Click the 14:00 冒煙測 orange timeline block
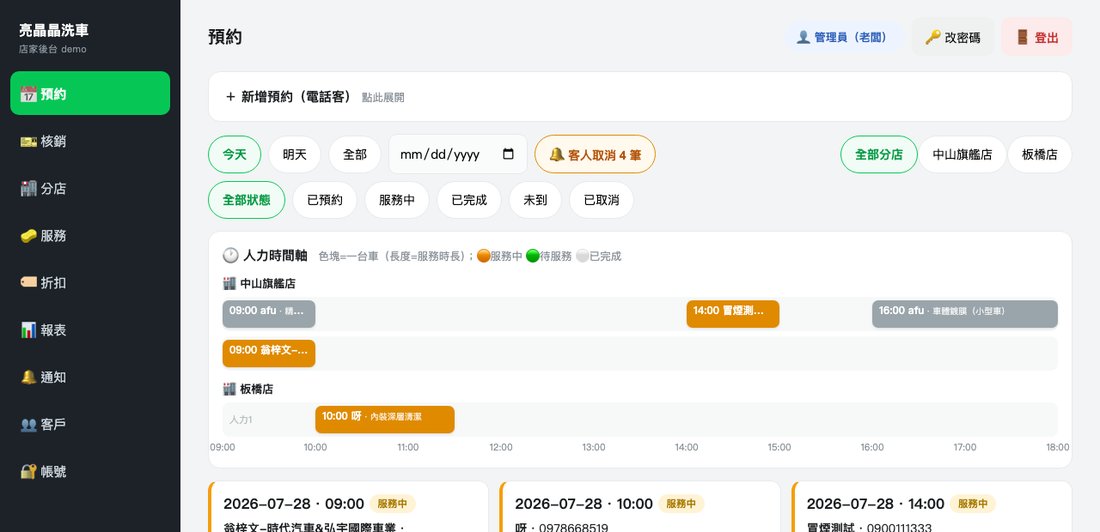This screenshot has width=1100, height=532. 732,314
